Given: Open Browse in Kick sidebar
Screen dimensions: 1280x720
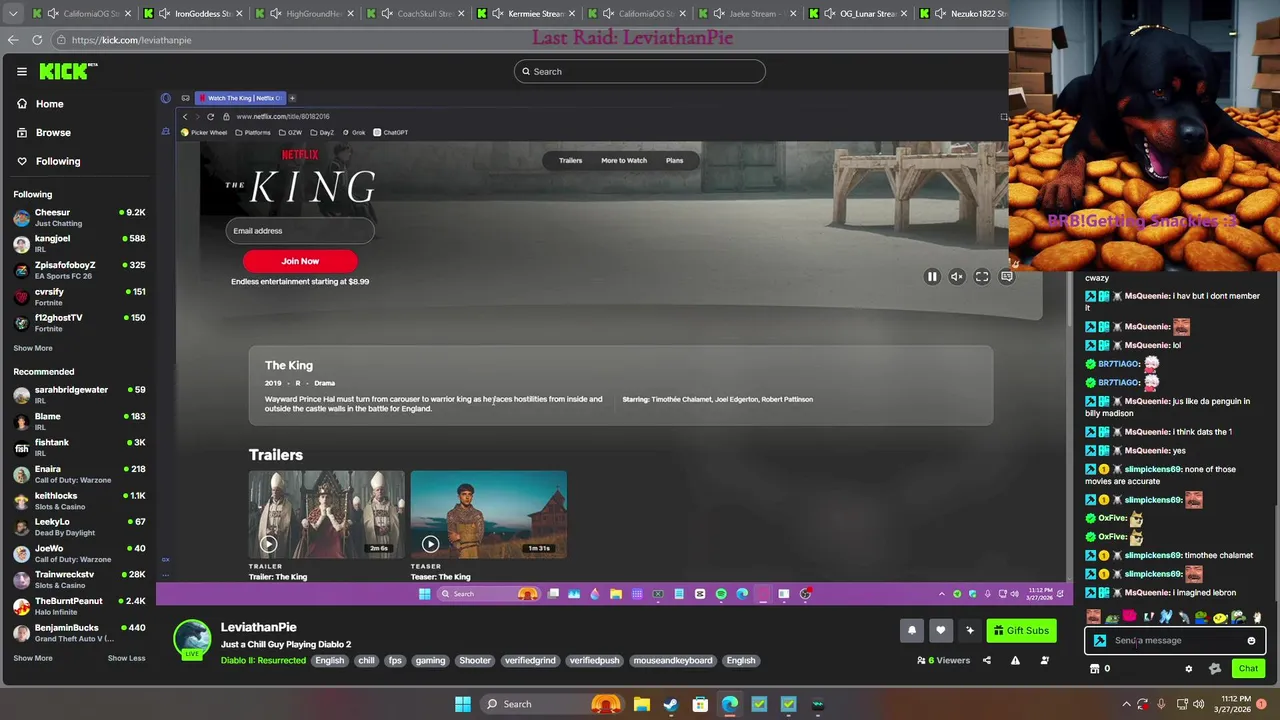Looking at the screenshot, I should [x=44, y=132].
